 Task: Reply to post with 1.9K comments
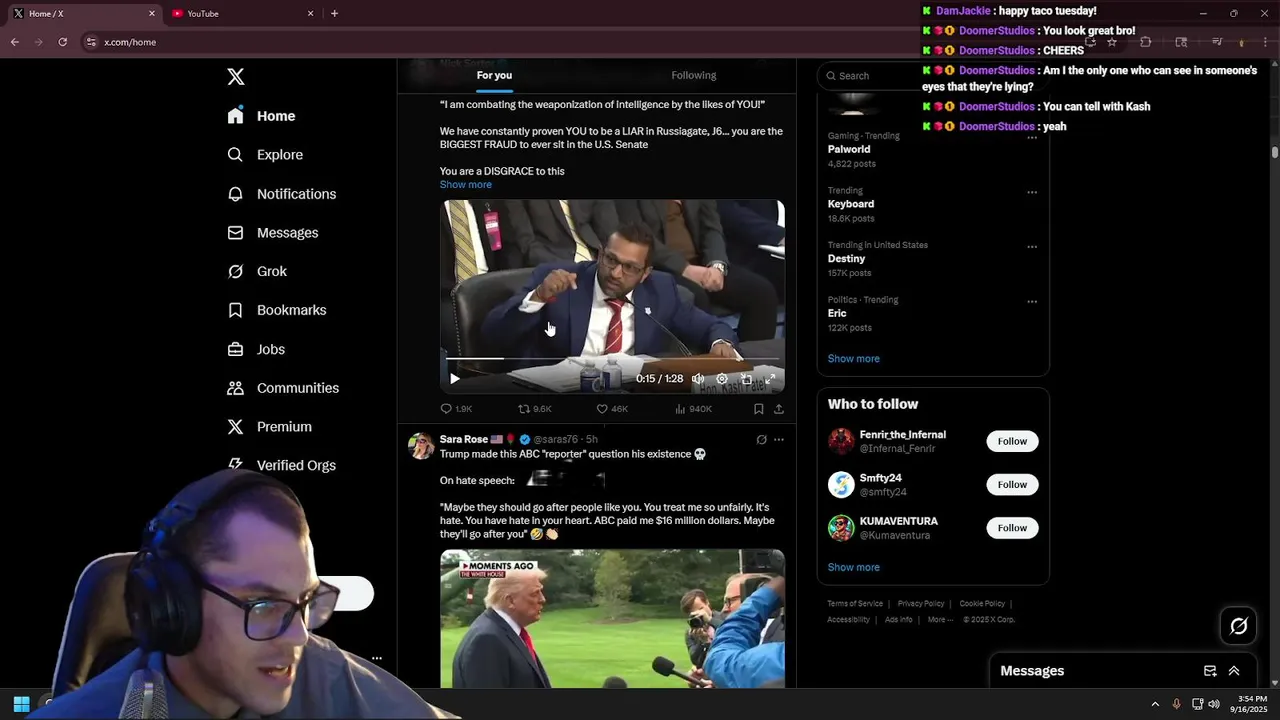coord(456,409)
